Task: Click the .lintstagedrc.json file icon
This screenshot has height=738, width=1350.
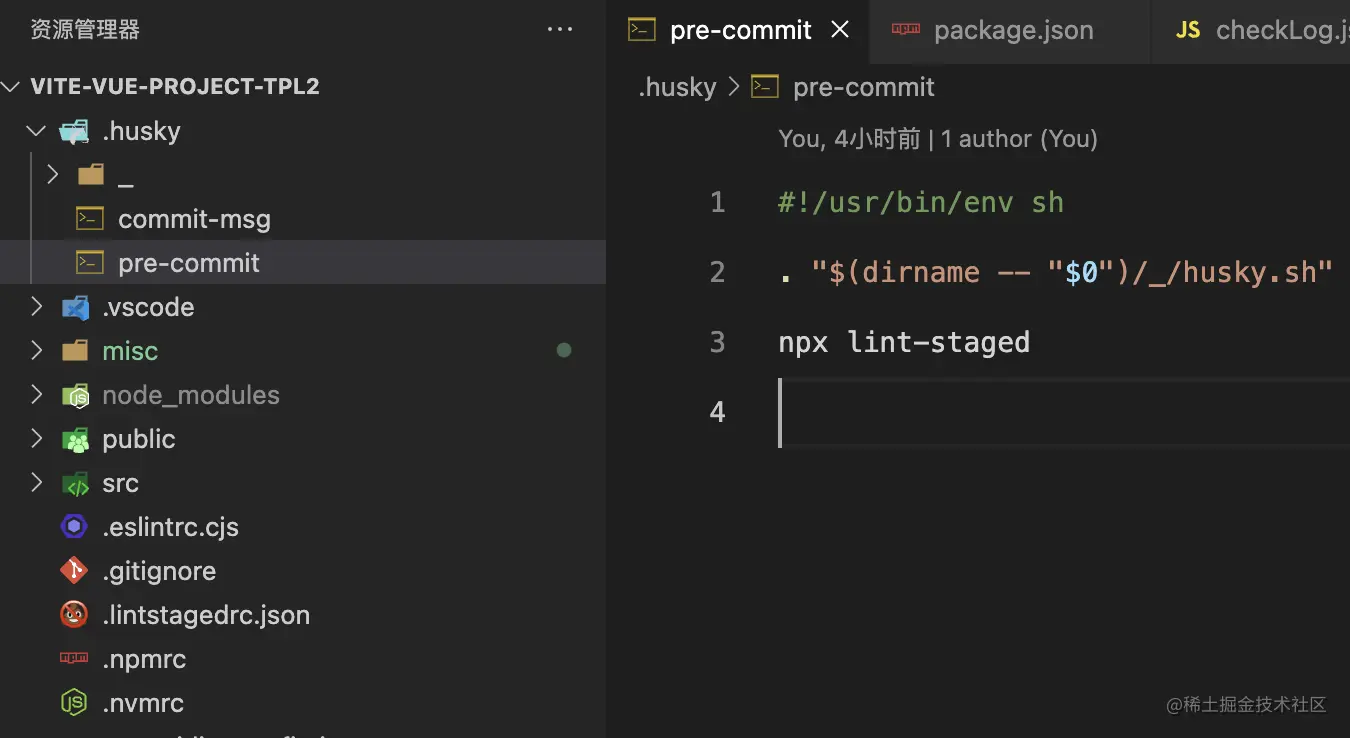Action: (x=75, y=615)
